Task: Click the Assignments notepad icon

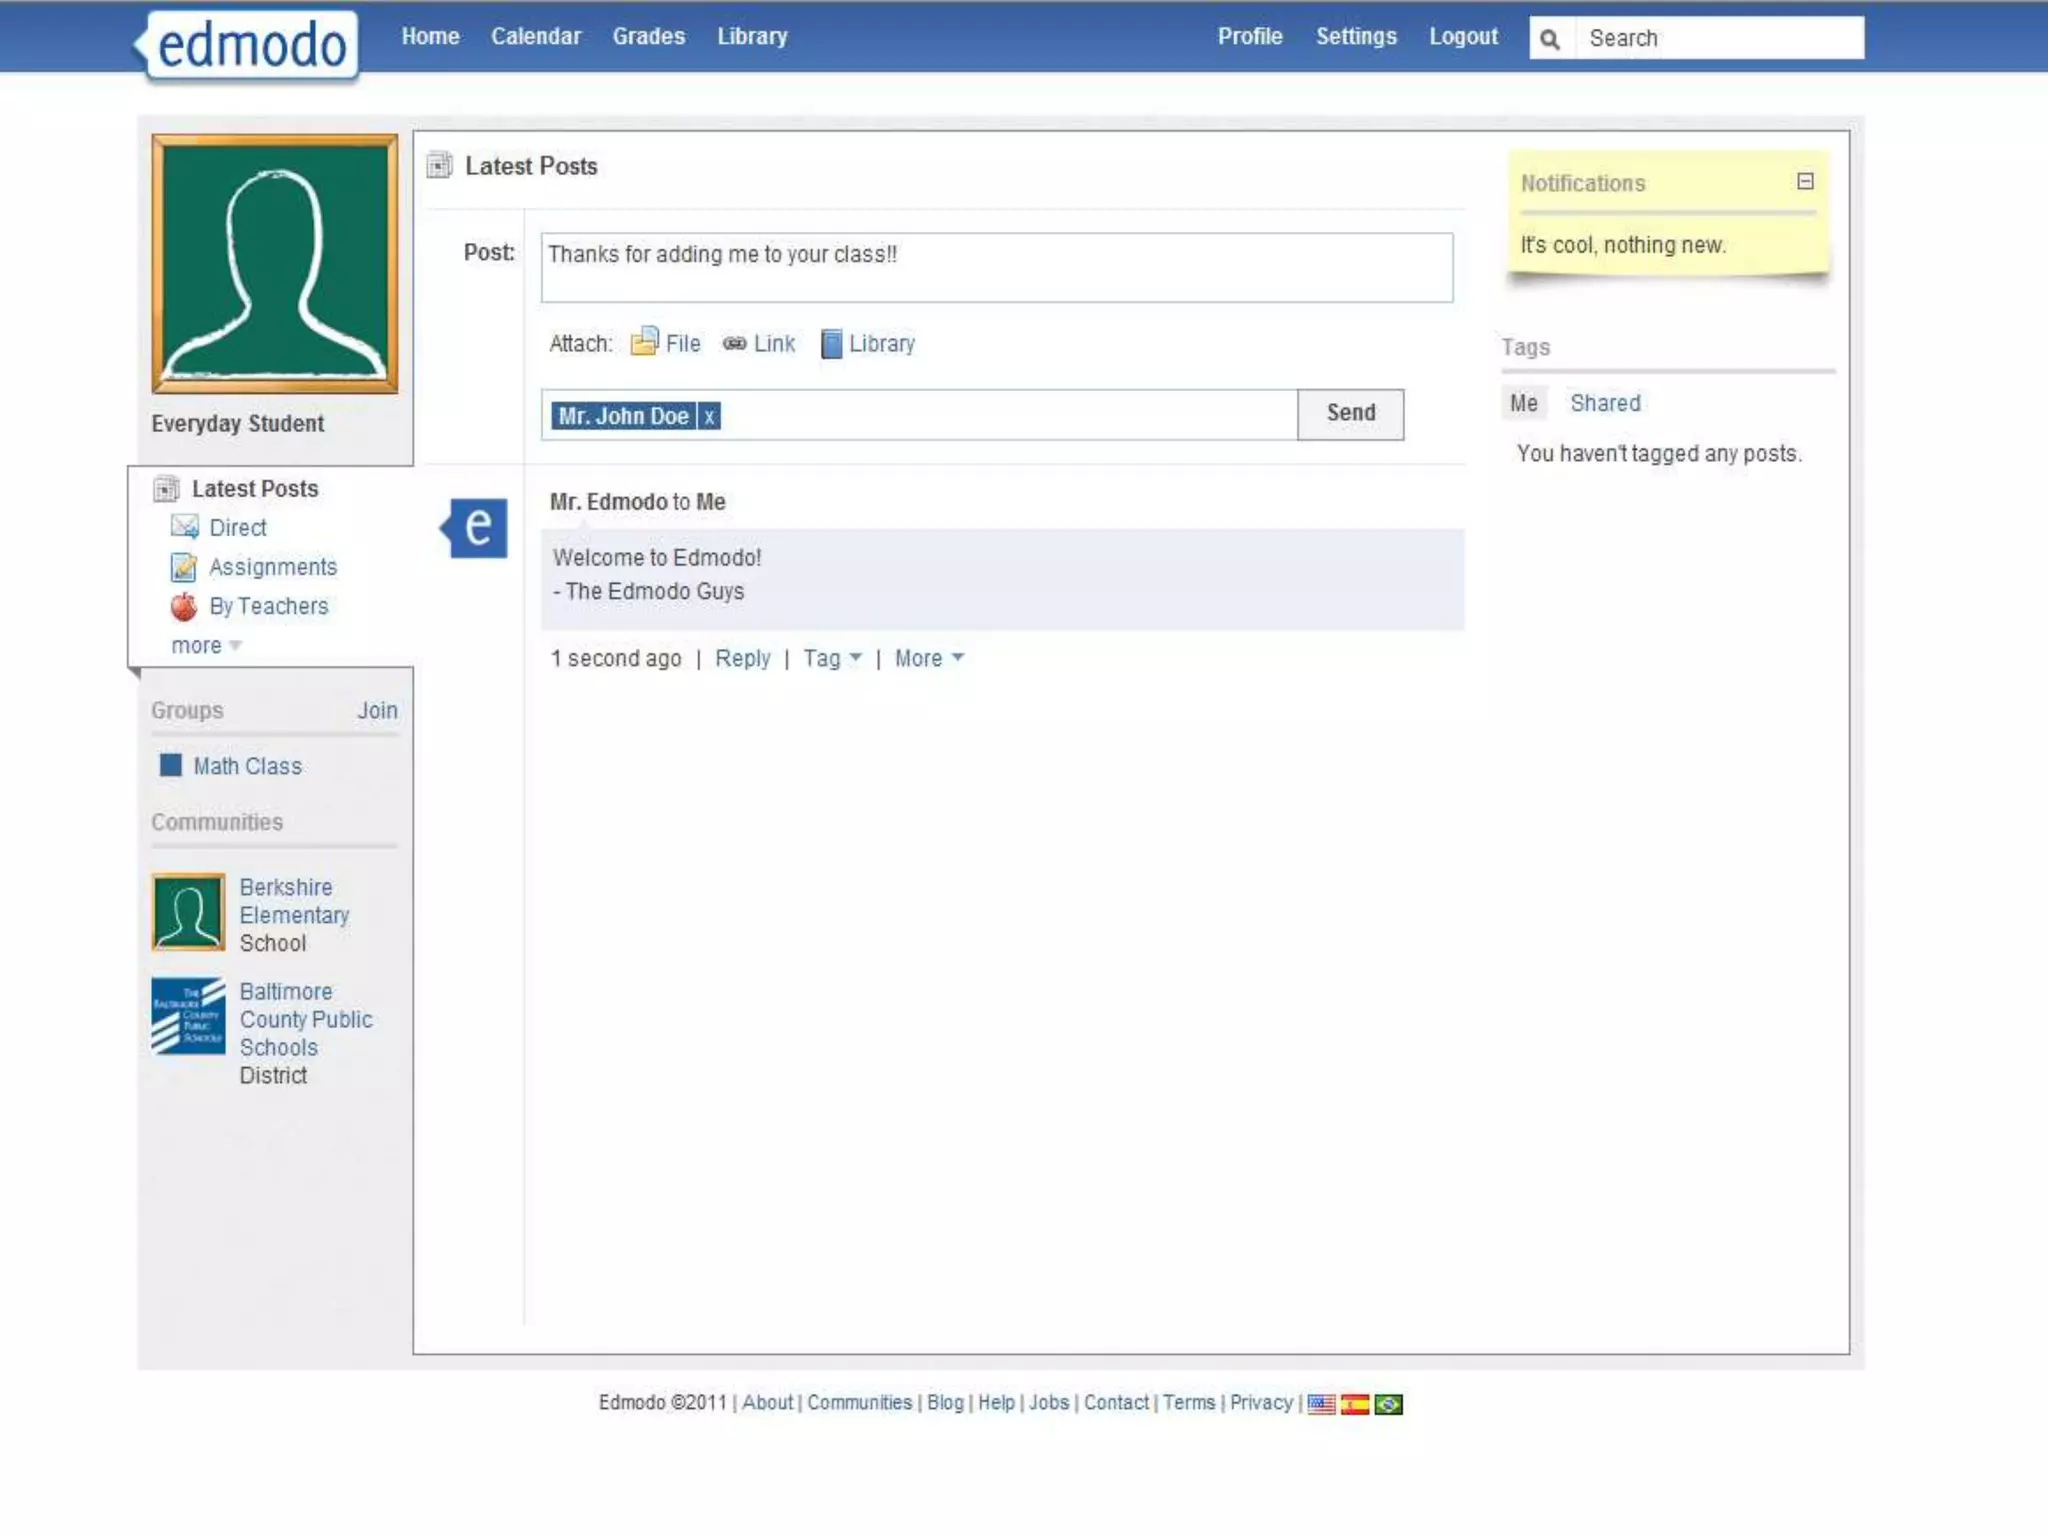Action: [184, 567]
